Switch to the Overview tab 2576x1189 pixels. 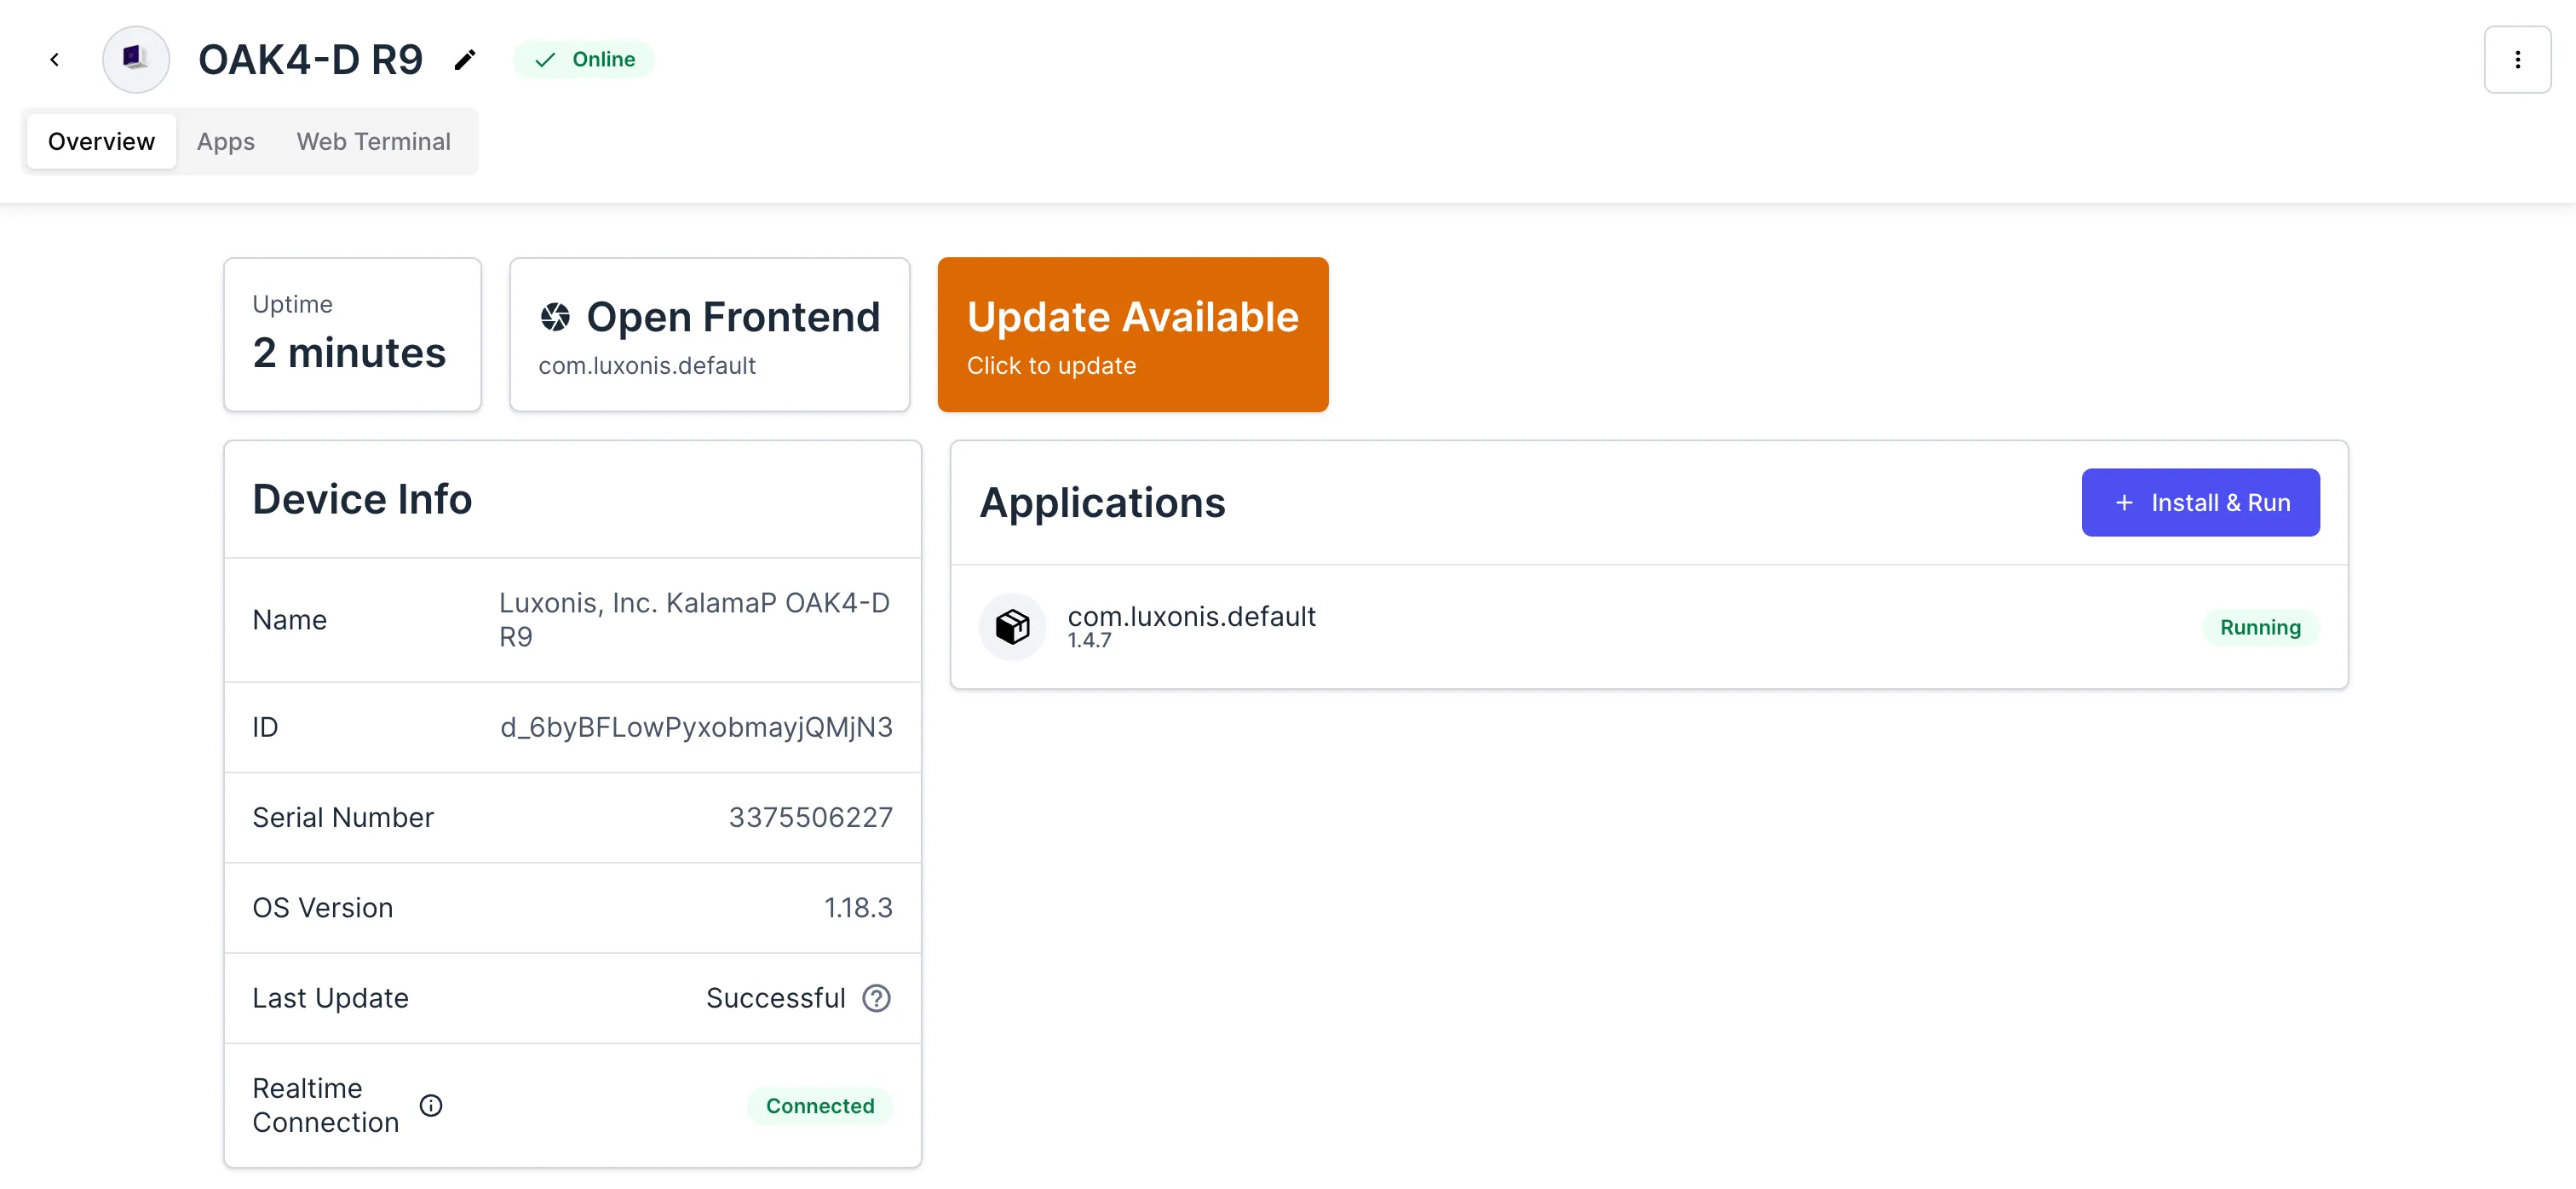pyautogui.click(x=101, y=142)
